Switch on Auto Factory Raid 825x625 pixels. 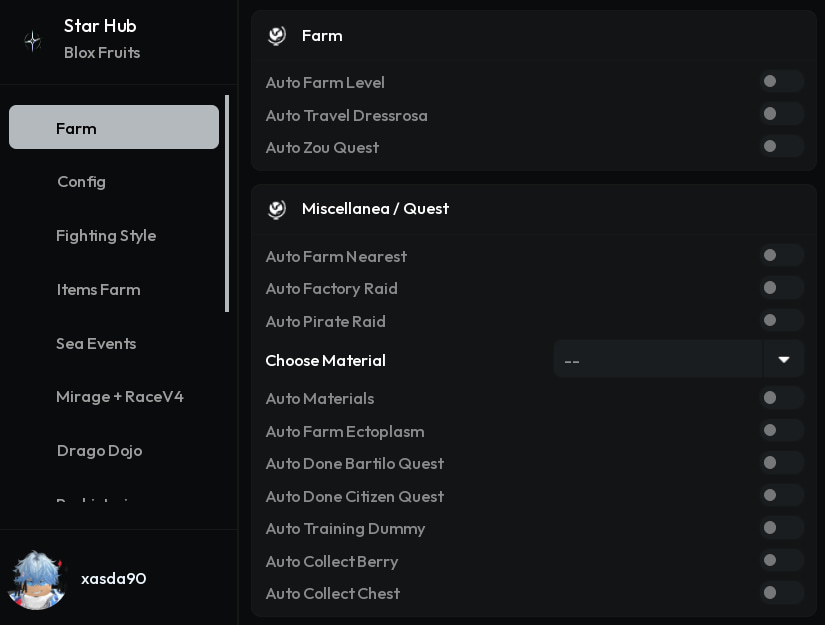point(781,288)
